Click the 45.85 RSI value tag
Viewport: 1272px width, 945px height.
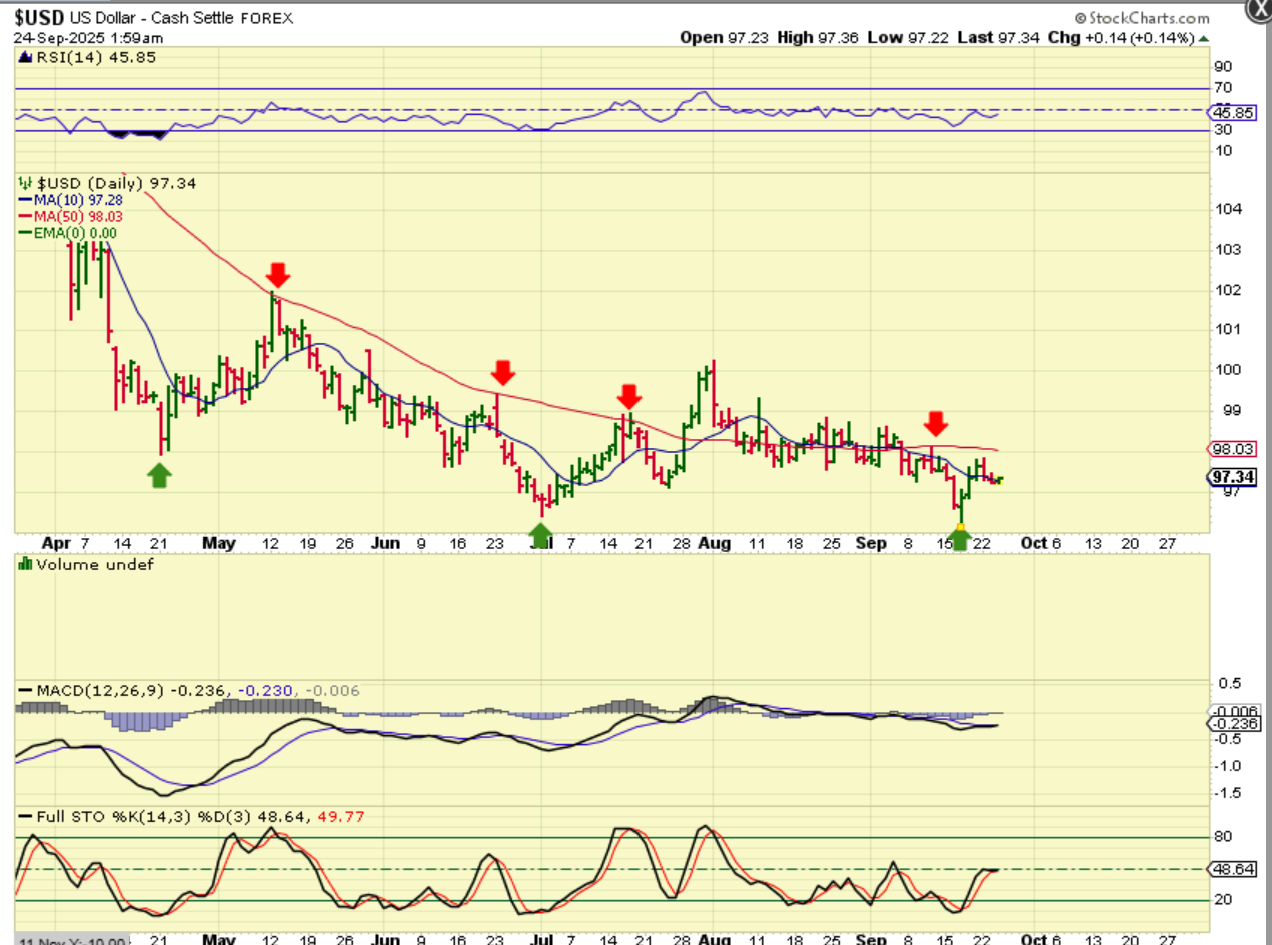(1227, 113)
